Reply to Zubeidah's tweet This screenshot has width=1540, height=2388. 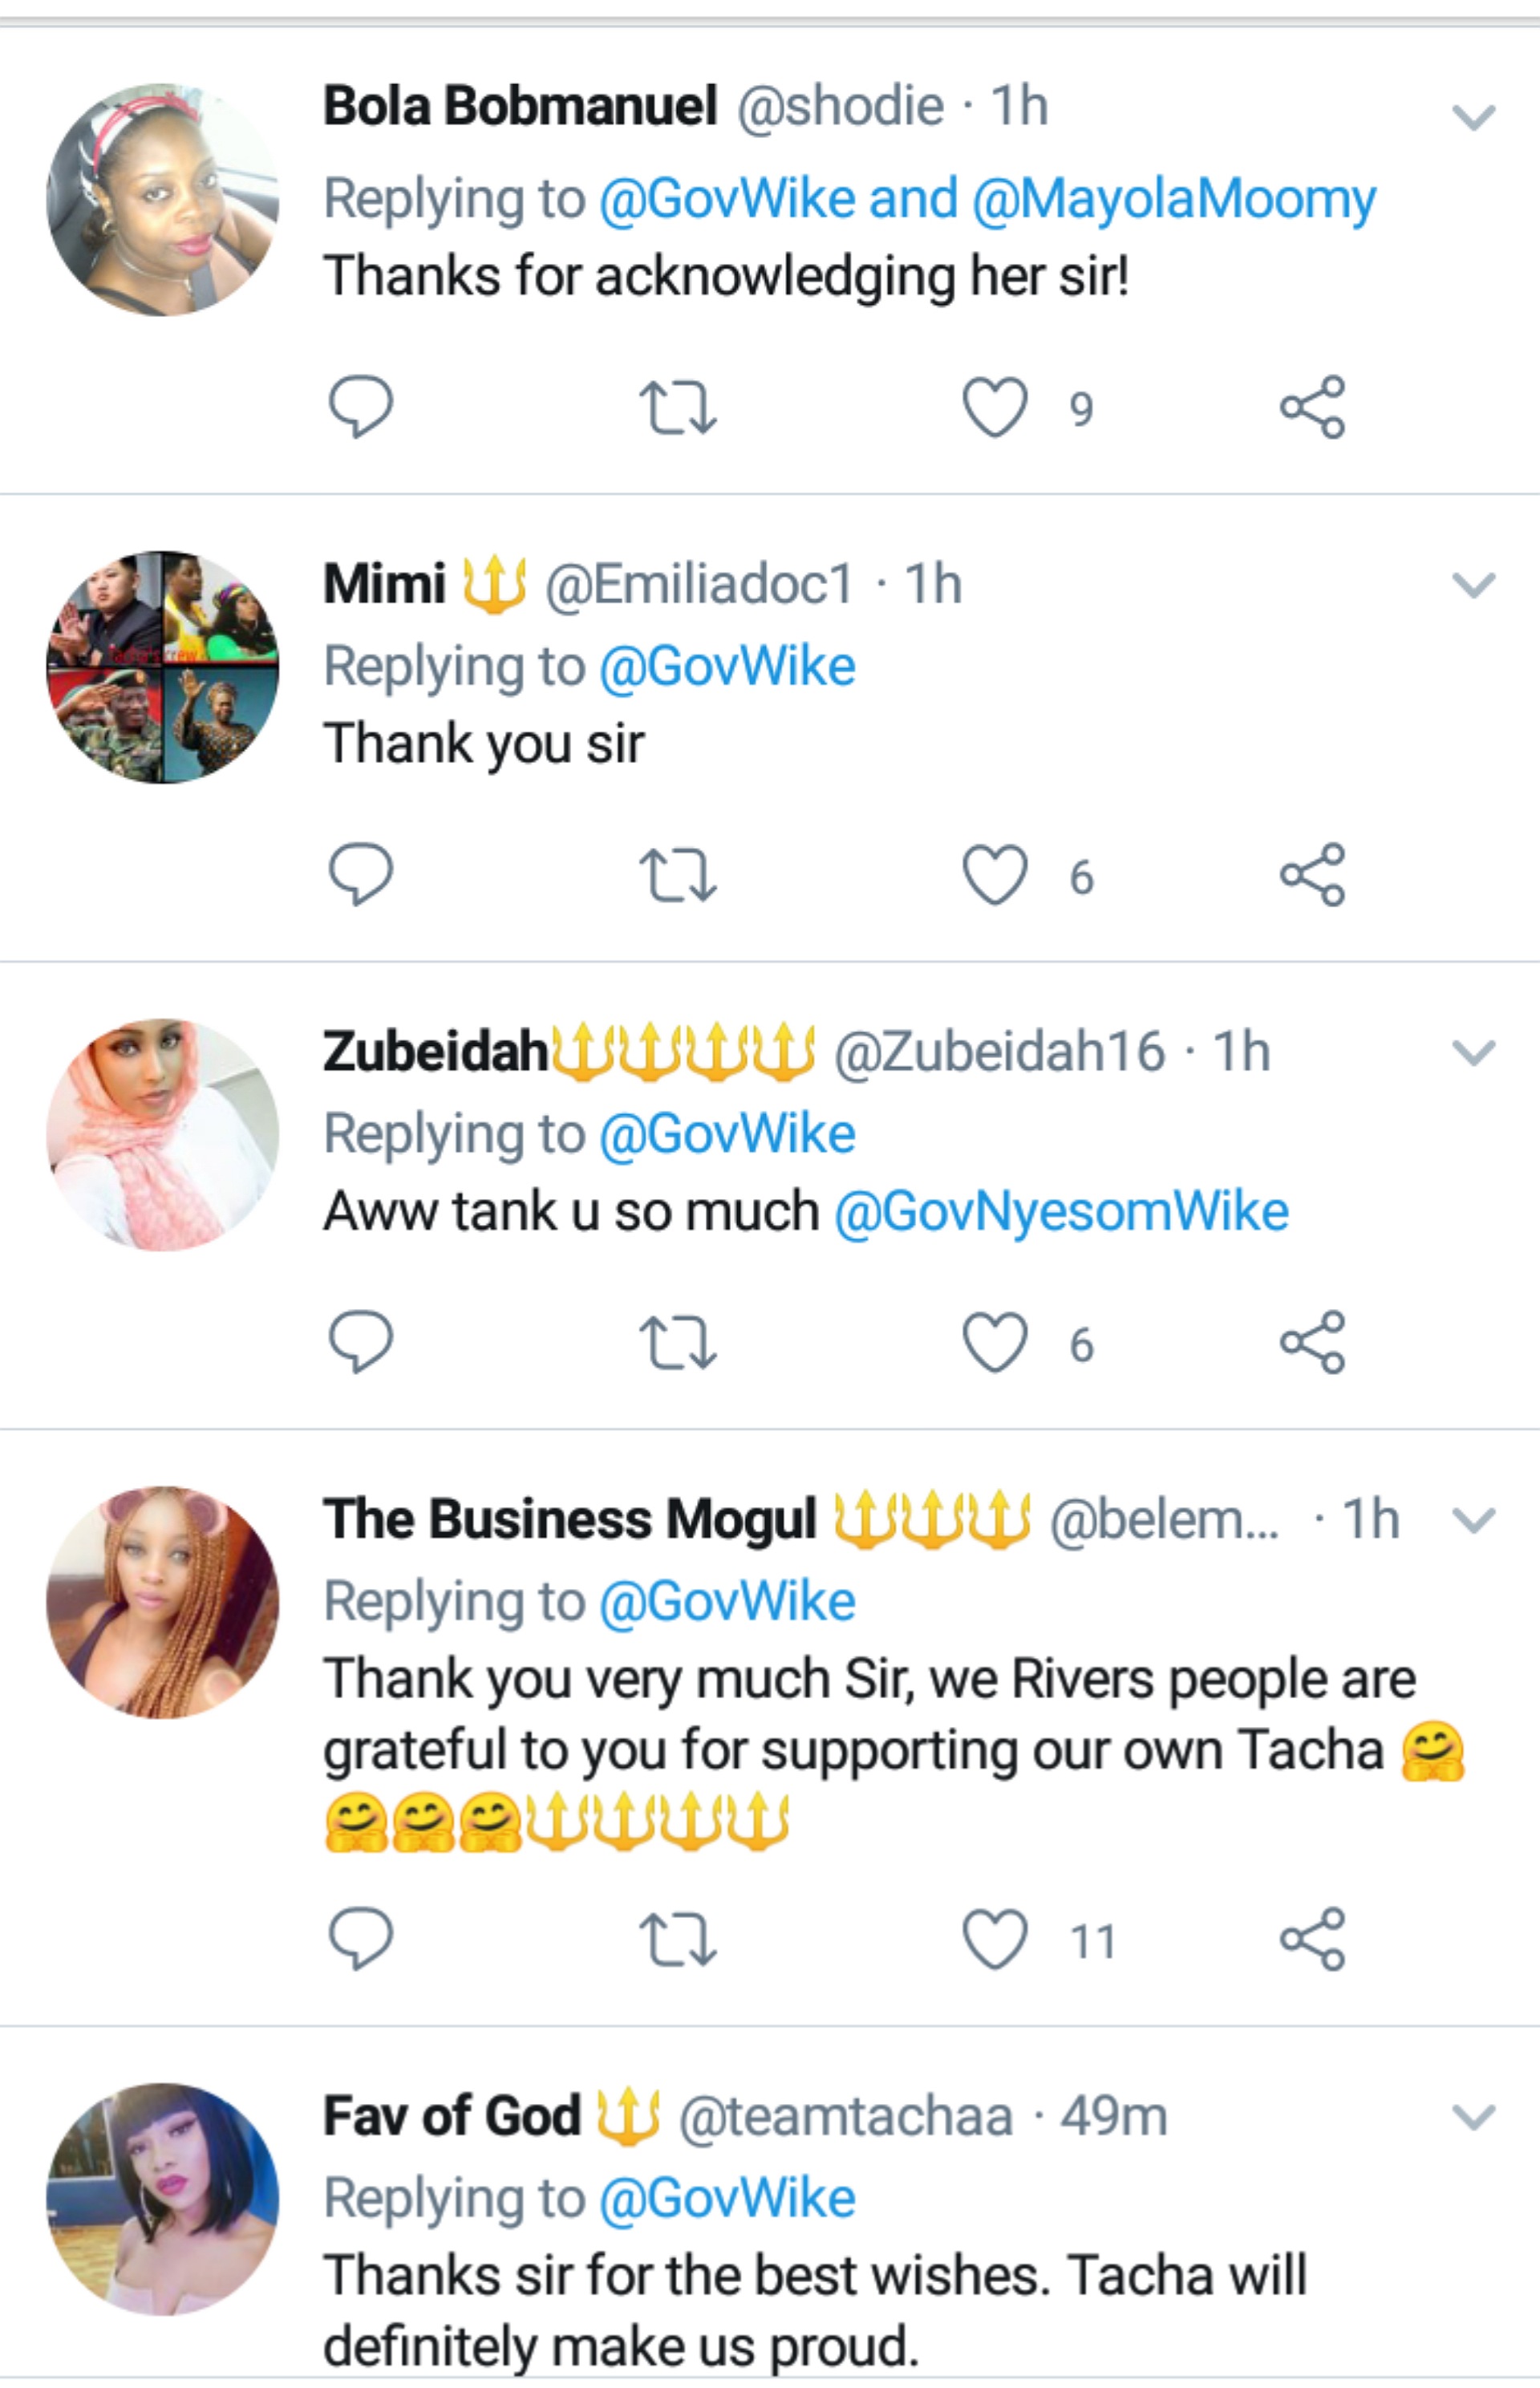(361, 1342)
